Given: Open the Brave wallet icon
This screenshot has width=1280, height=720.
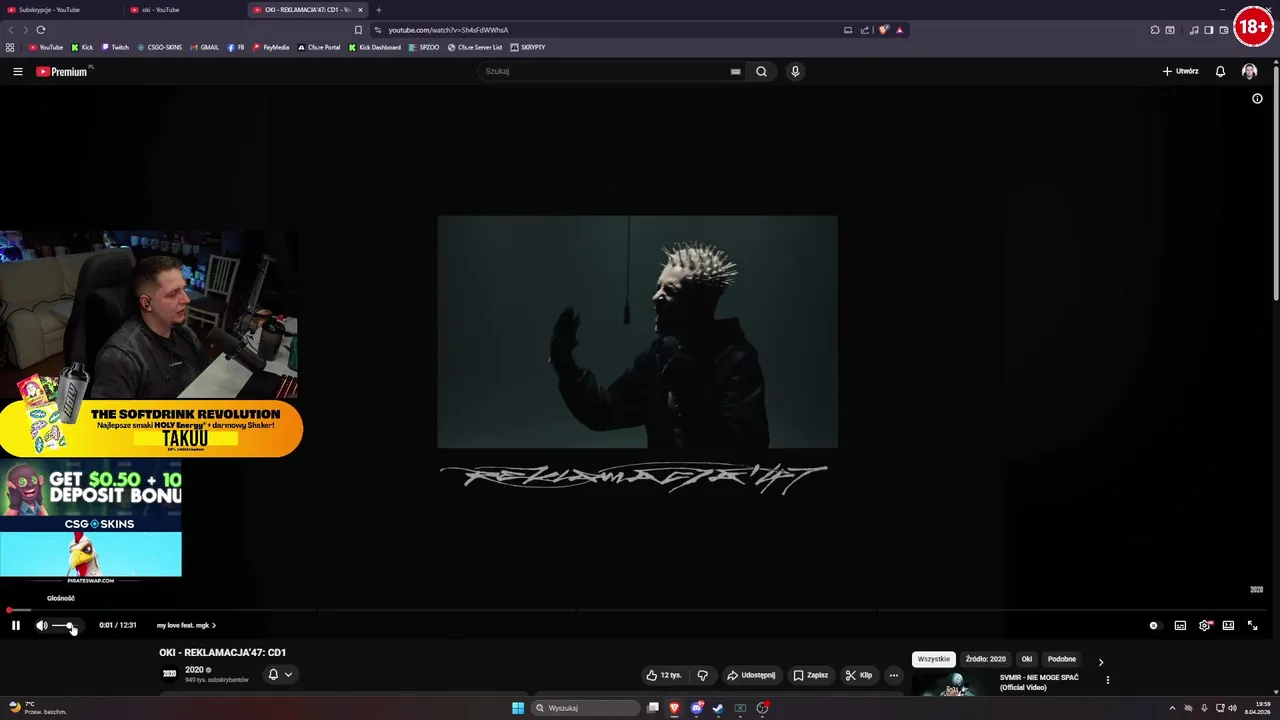Looking at the screenshot, I should click(x=1224, y=30).
